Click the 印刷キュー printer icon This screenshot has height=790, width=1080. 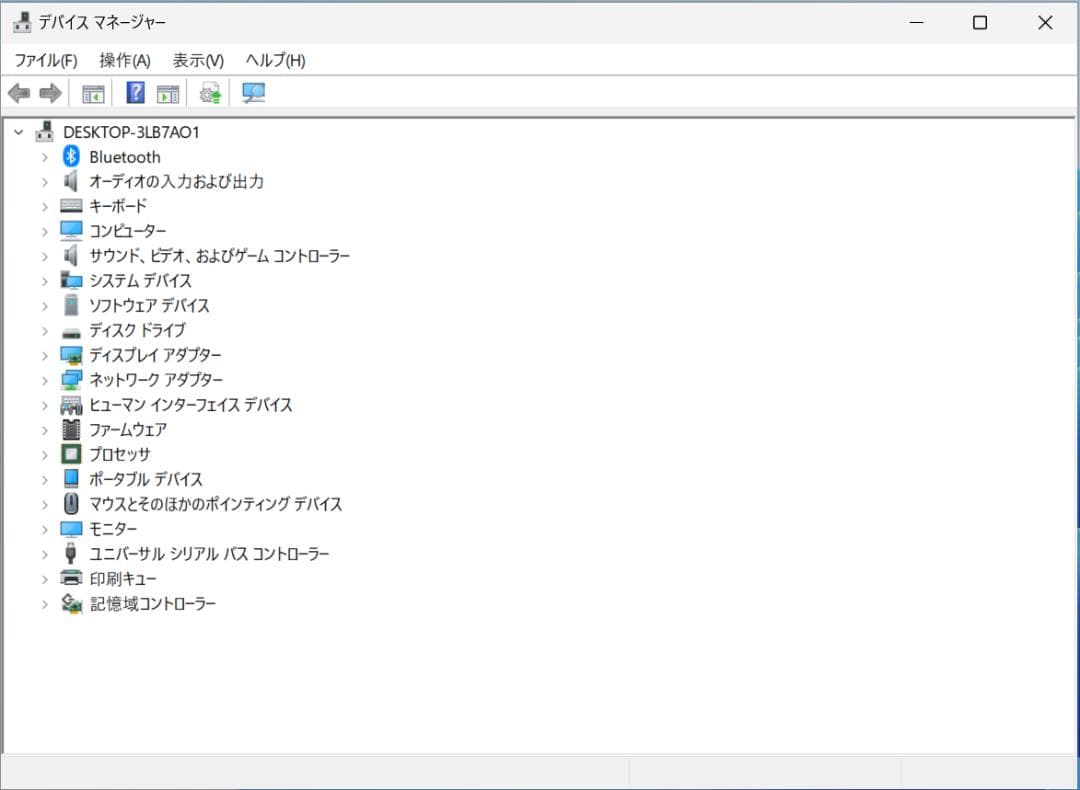pyautogui.click(x=70, y=578)
